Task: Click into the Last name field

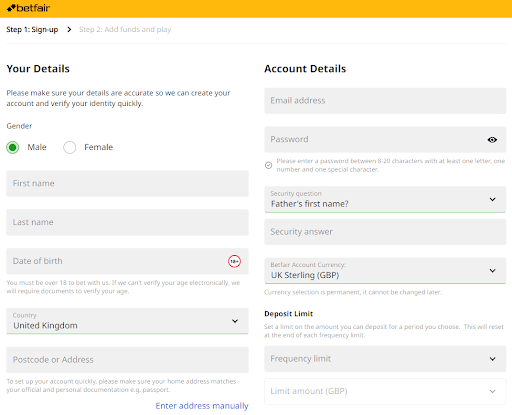Action: click(127, 222)
